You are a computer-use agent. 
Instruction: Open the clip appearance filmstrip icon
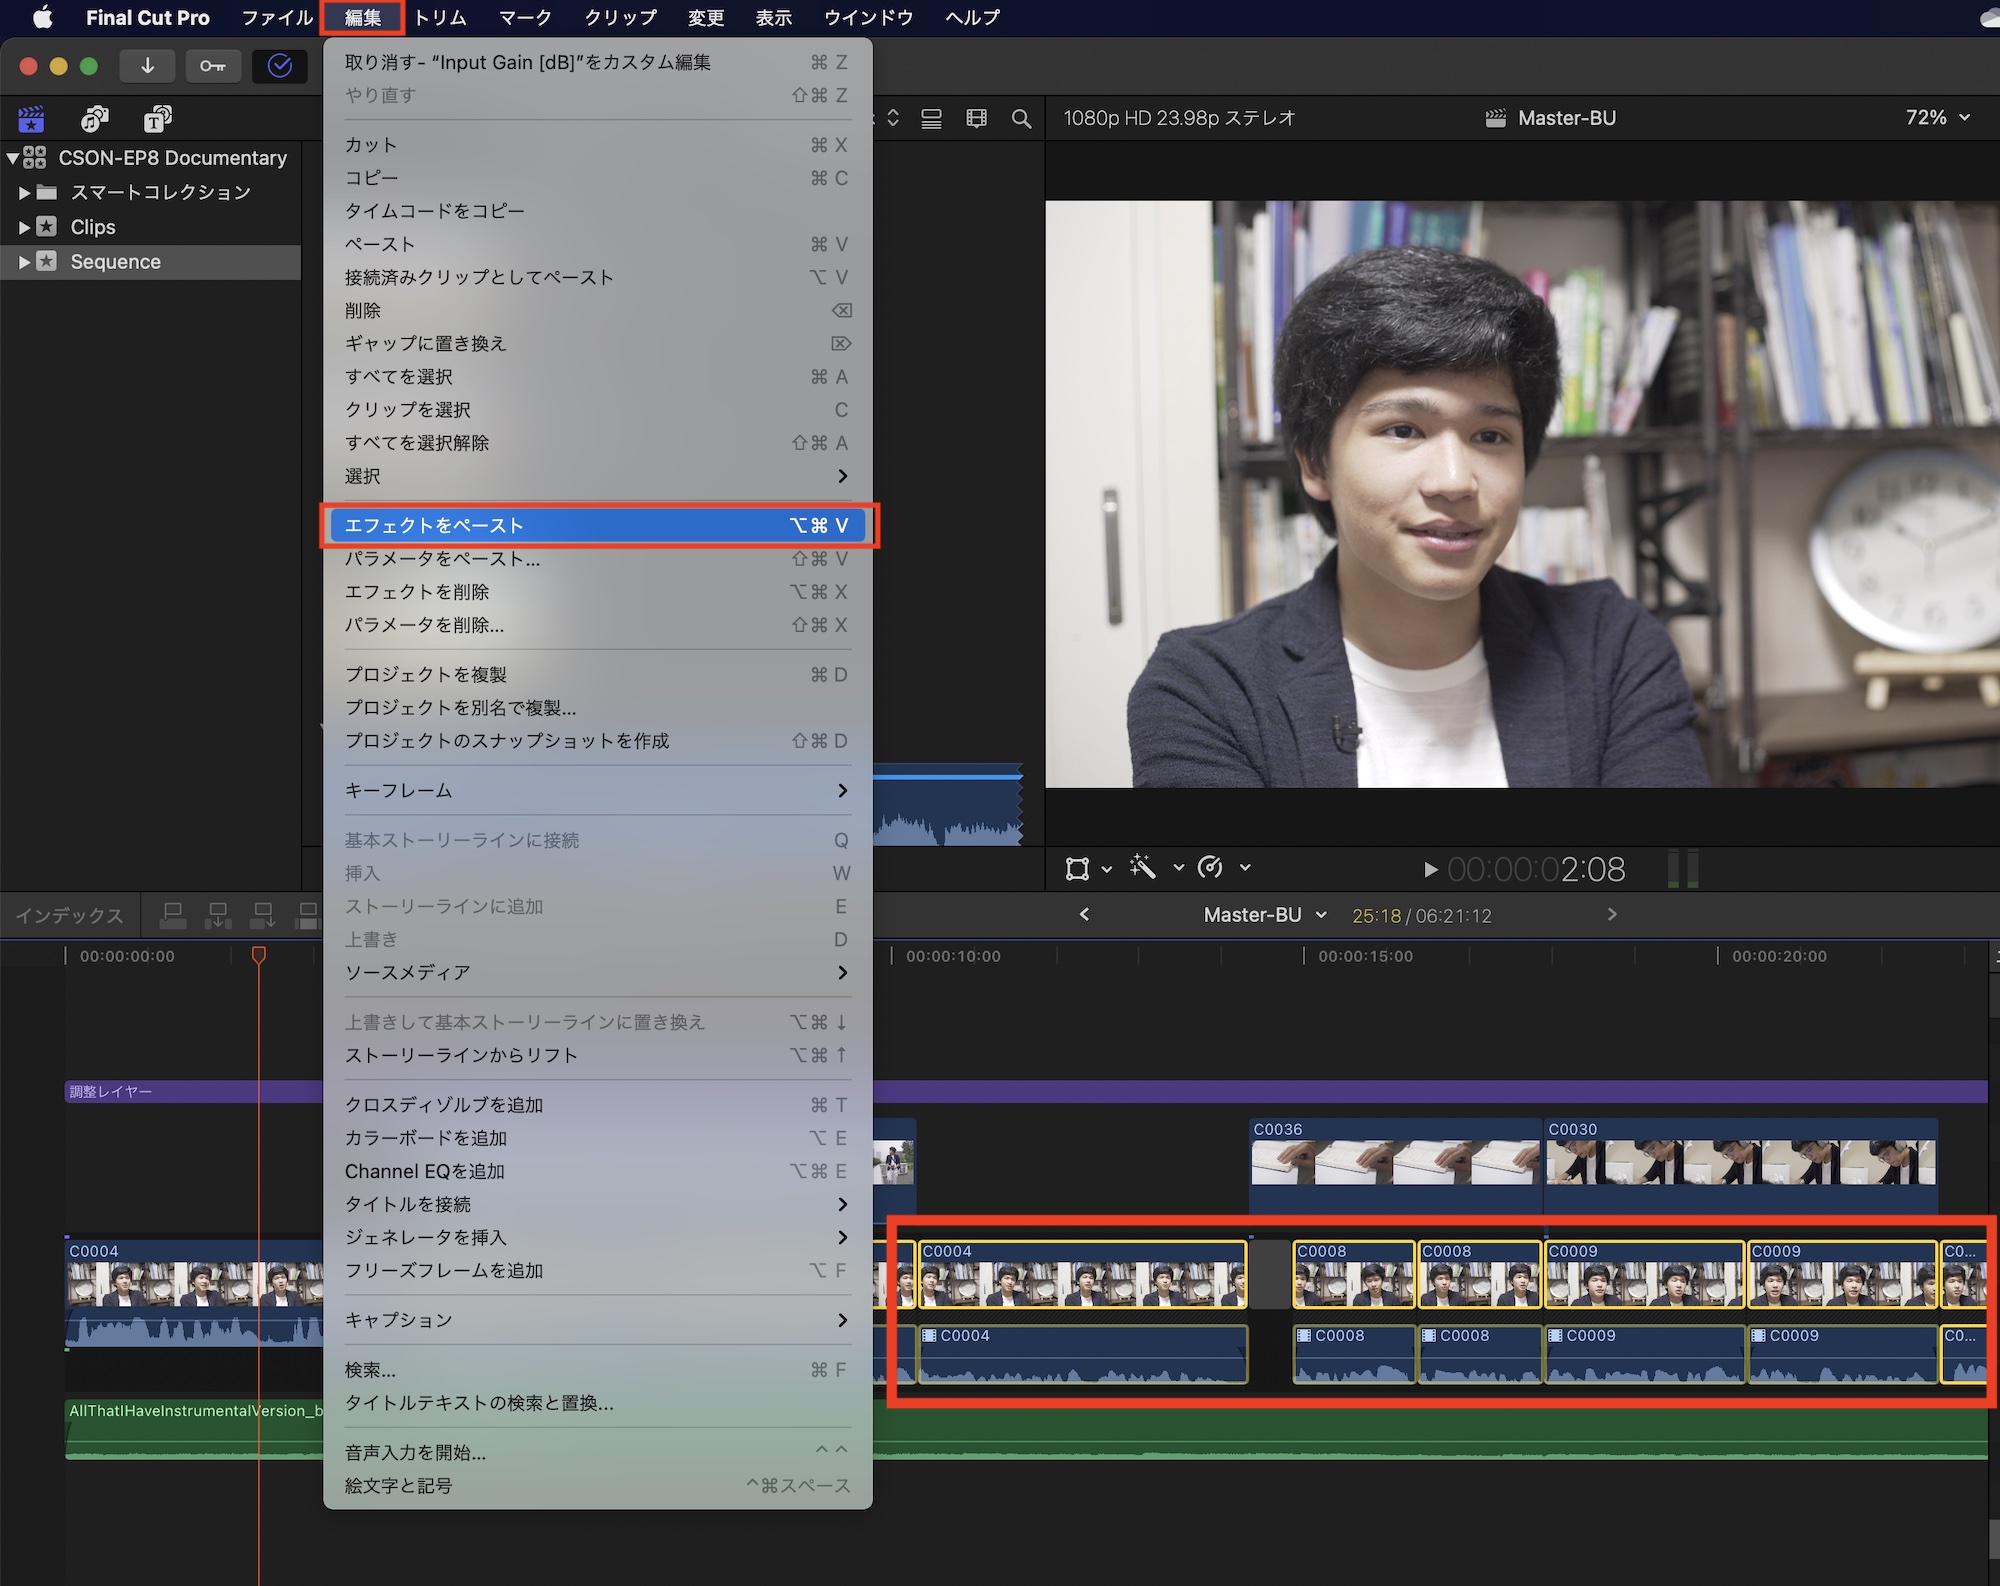(x=976, y=119)
